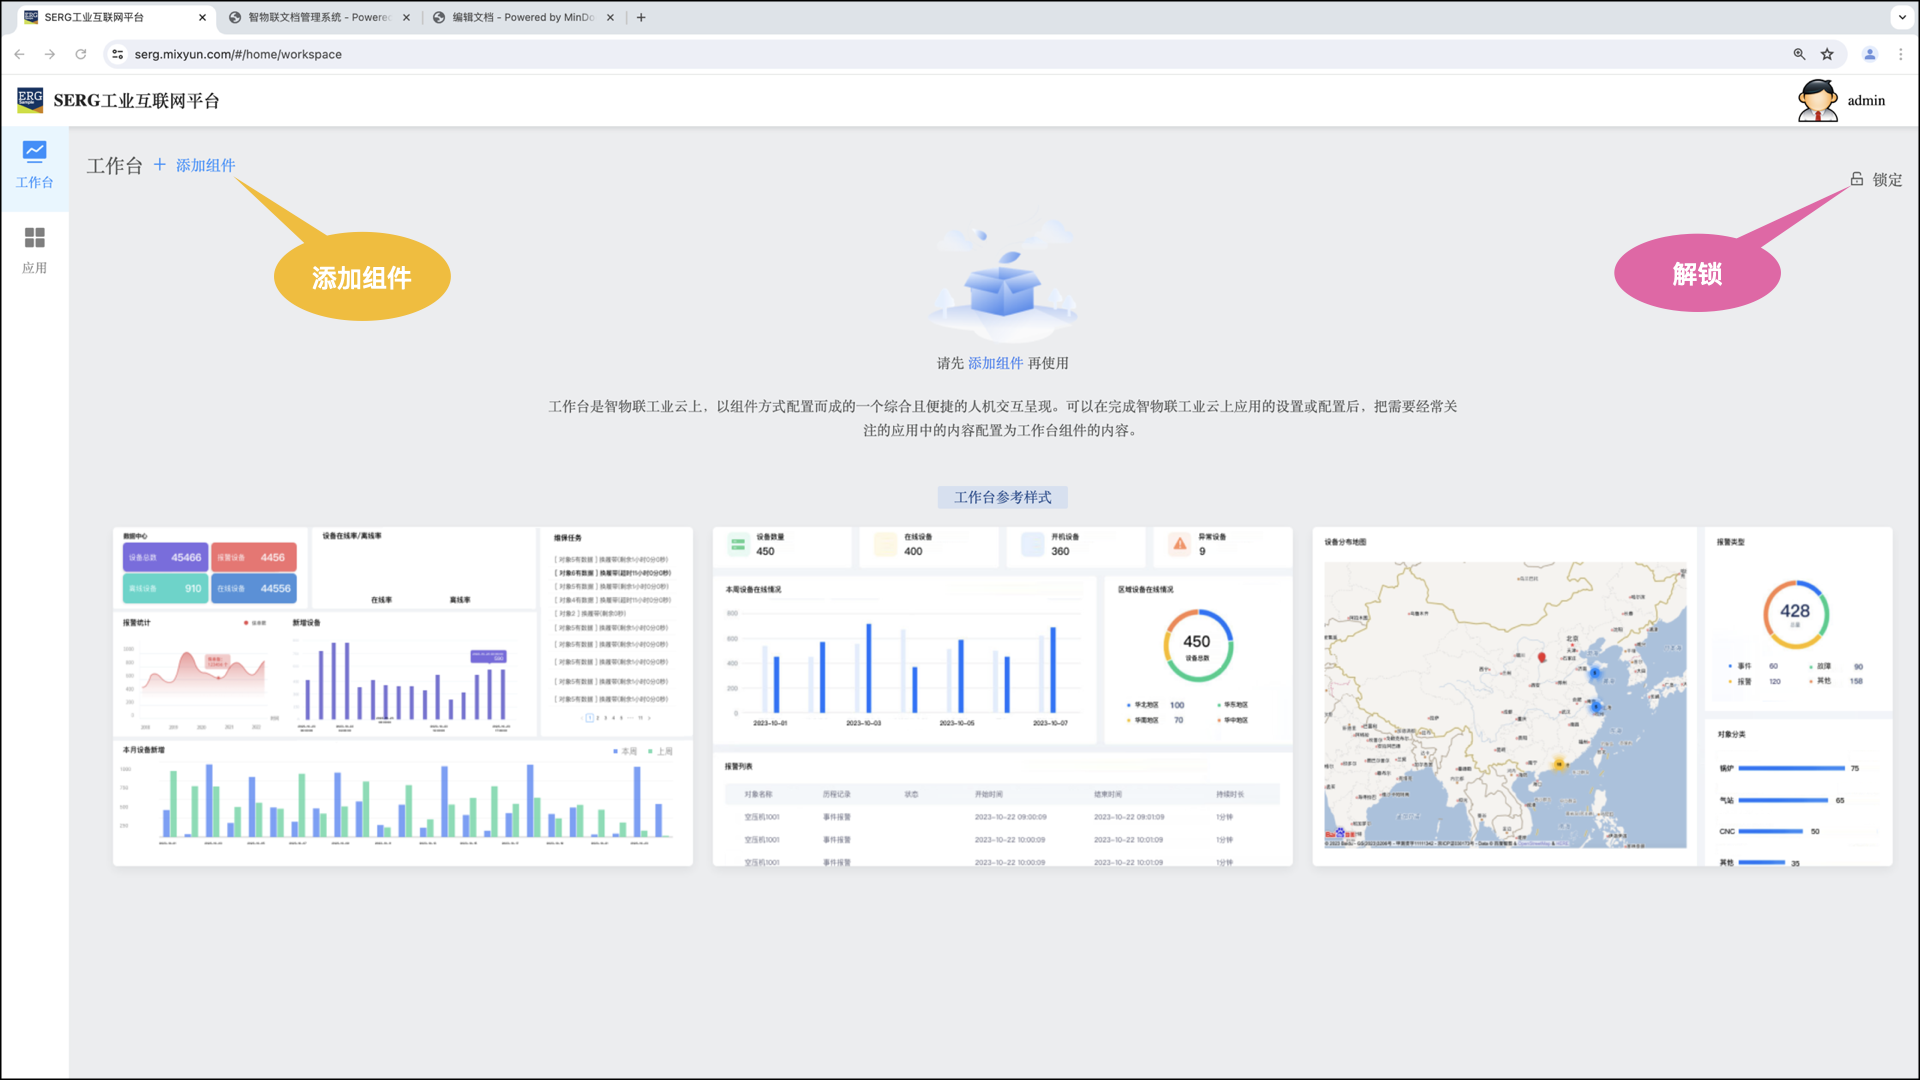Click the 添加组件 link in empty message
The image size is (1920, 1080).
click(x=995, y=363)
